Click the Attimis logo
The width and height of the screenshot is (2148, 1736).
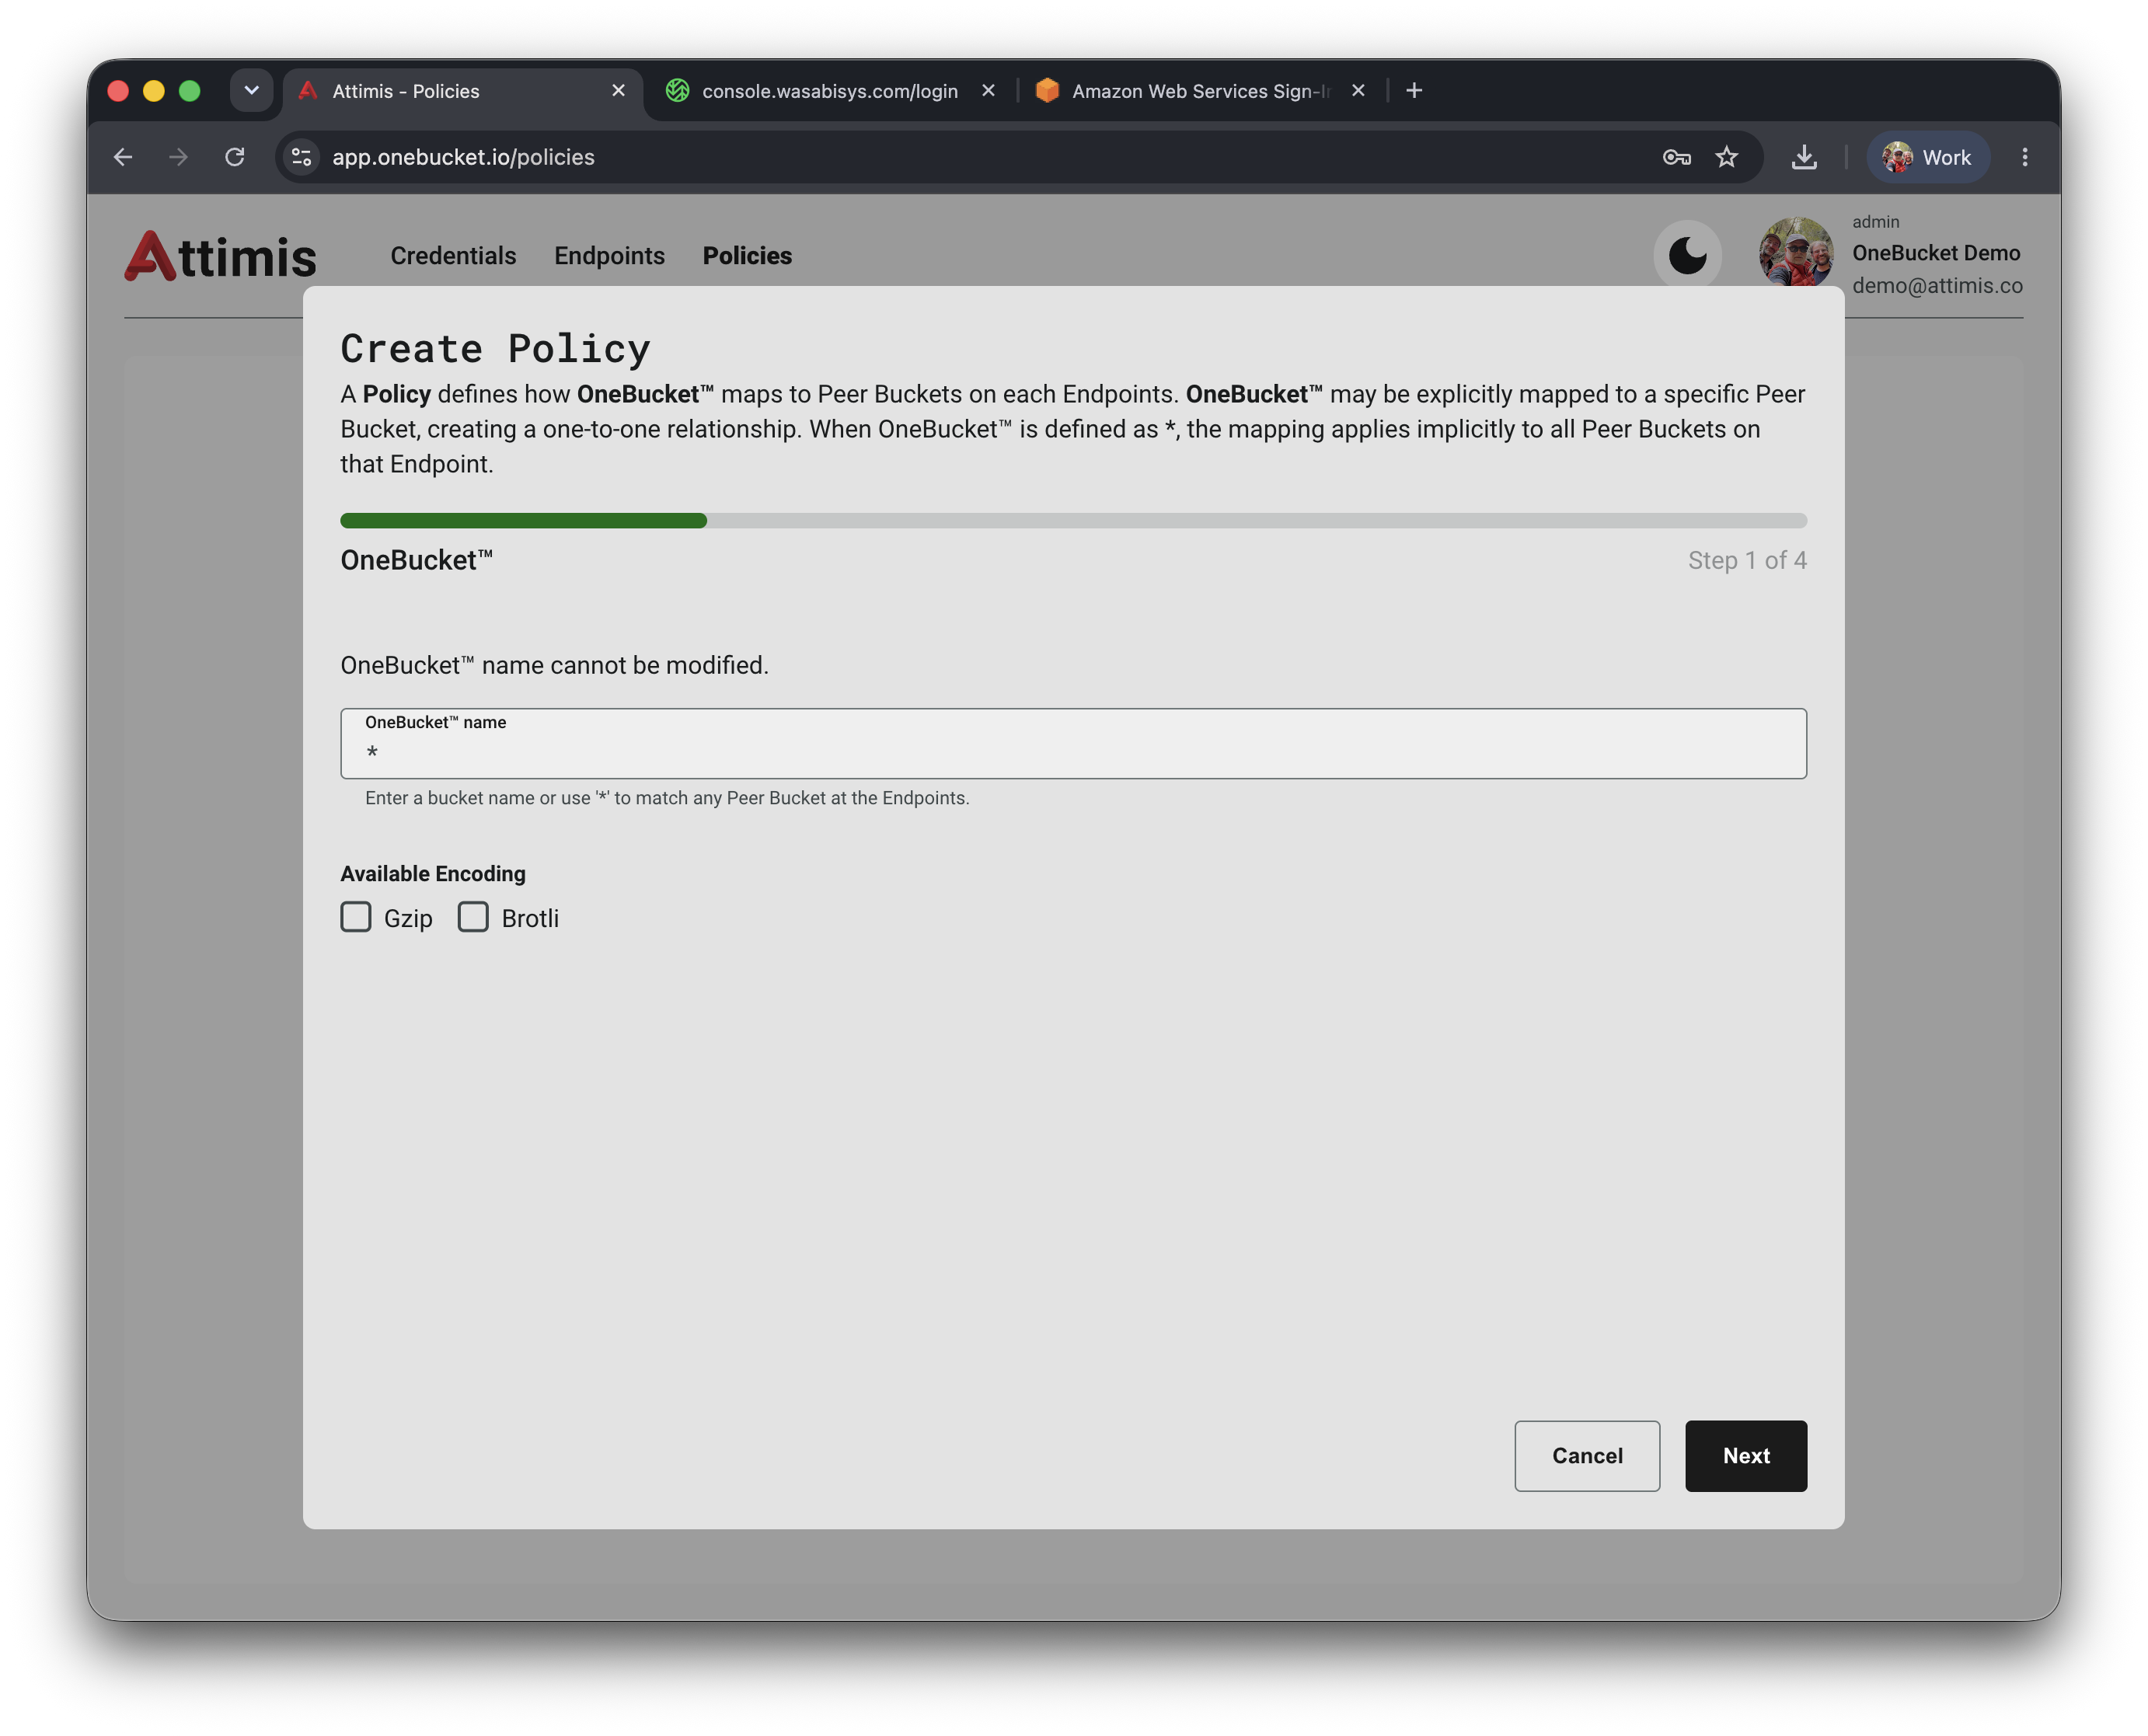click(221, 256)
